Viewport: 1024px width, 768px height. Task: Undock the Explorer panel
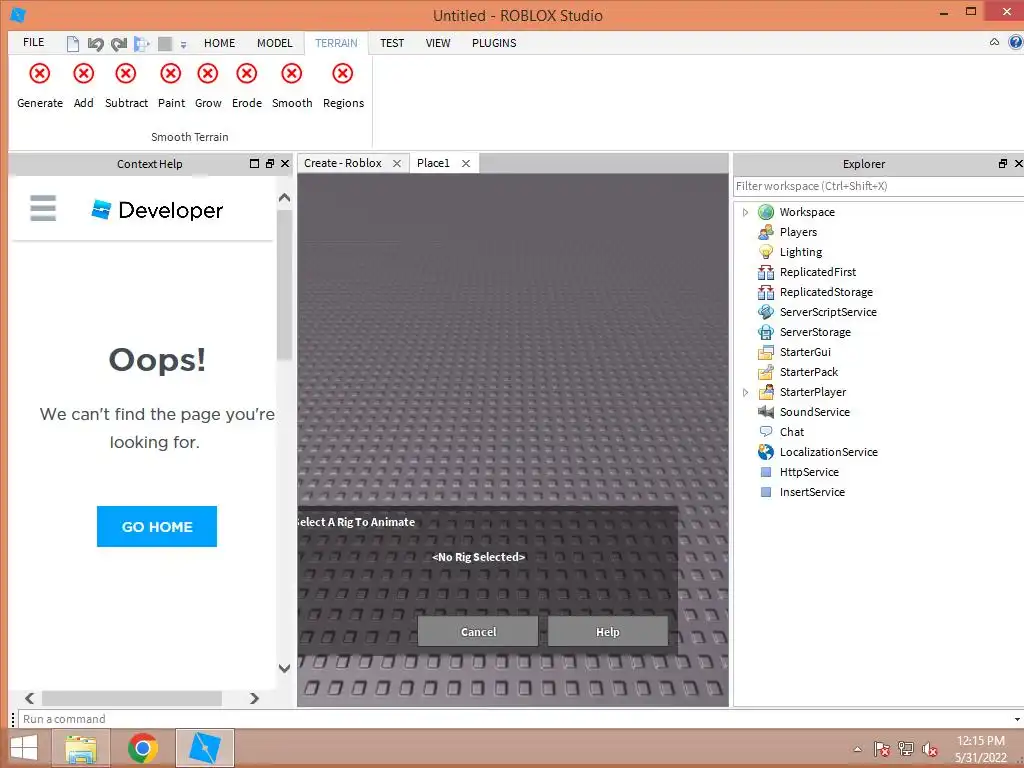point(1002,164)
